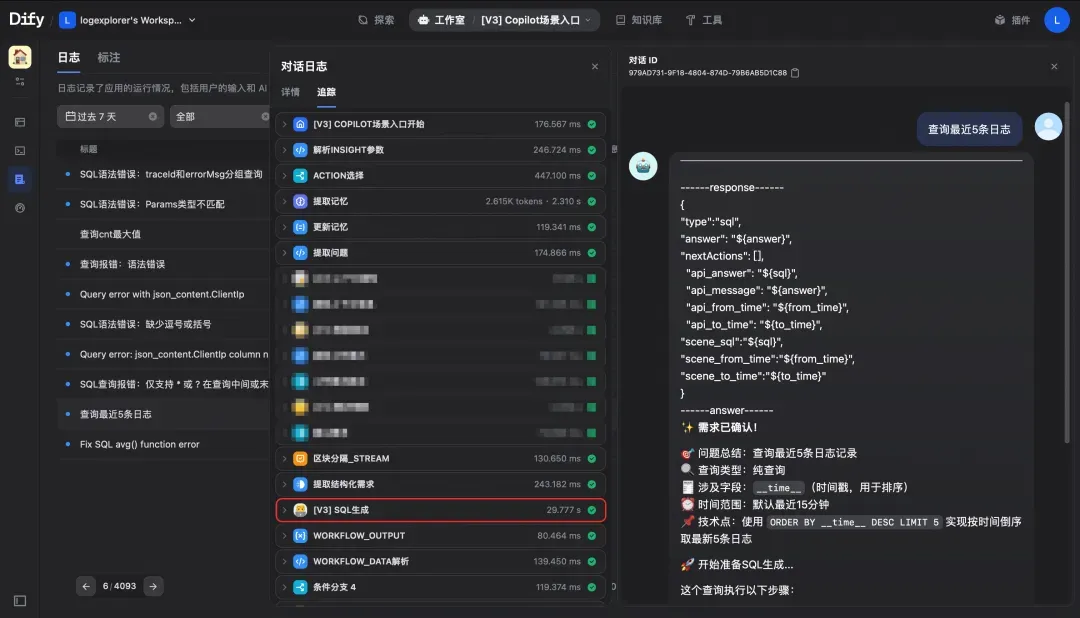
Task: Clear the past 7 days filter
Action: coord(153,116)
